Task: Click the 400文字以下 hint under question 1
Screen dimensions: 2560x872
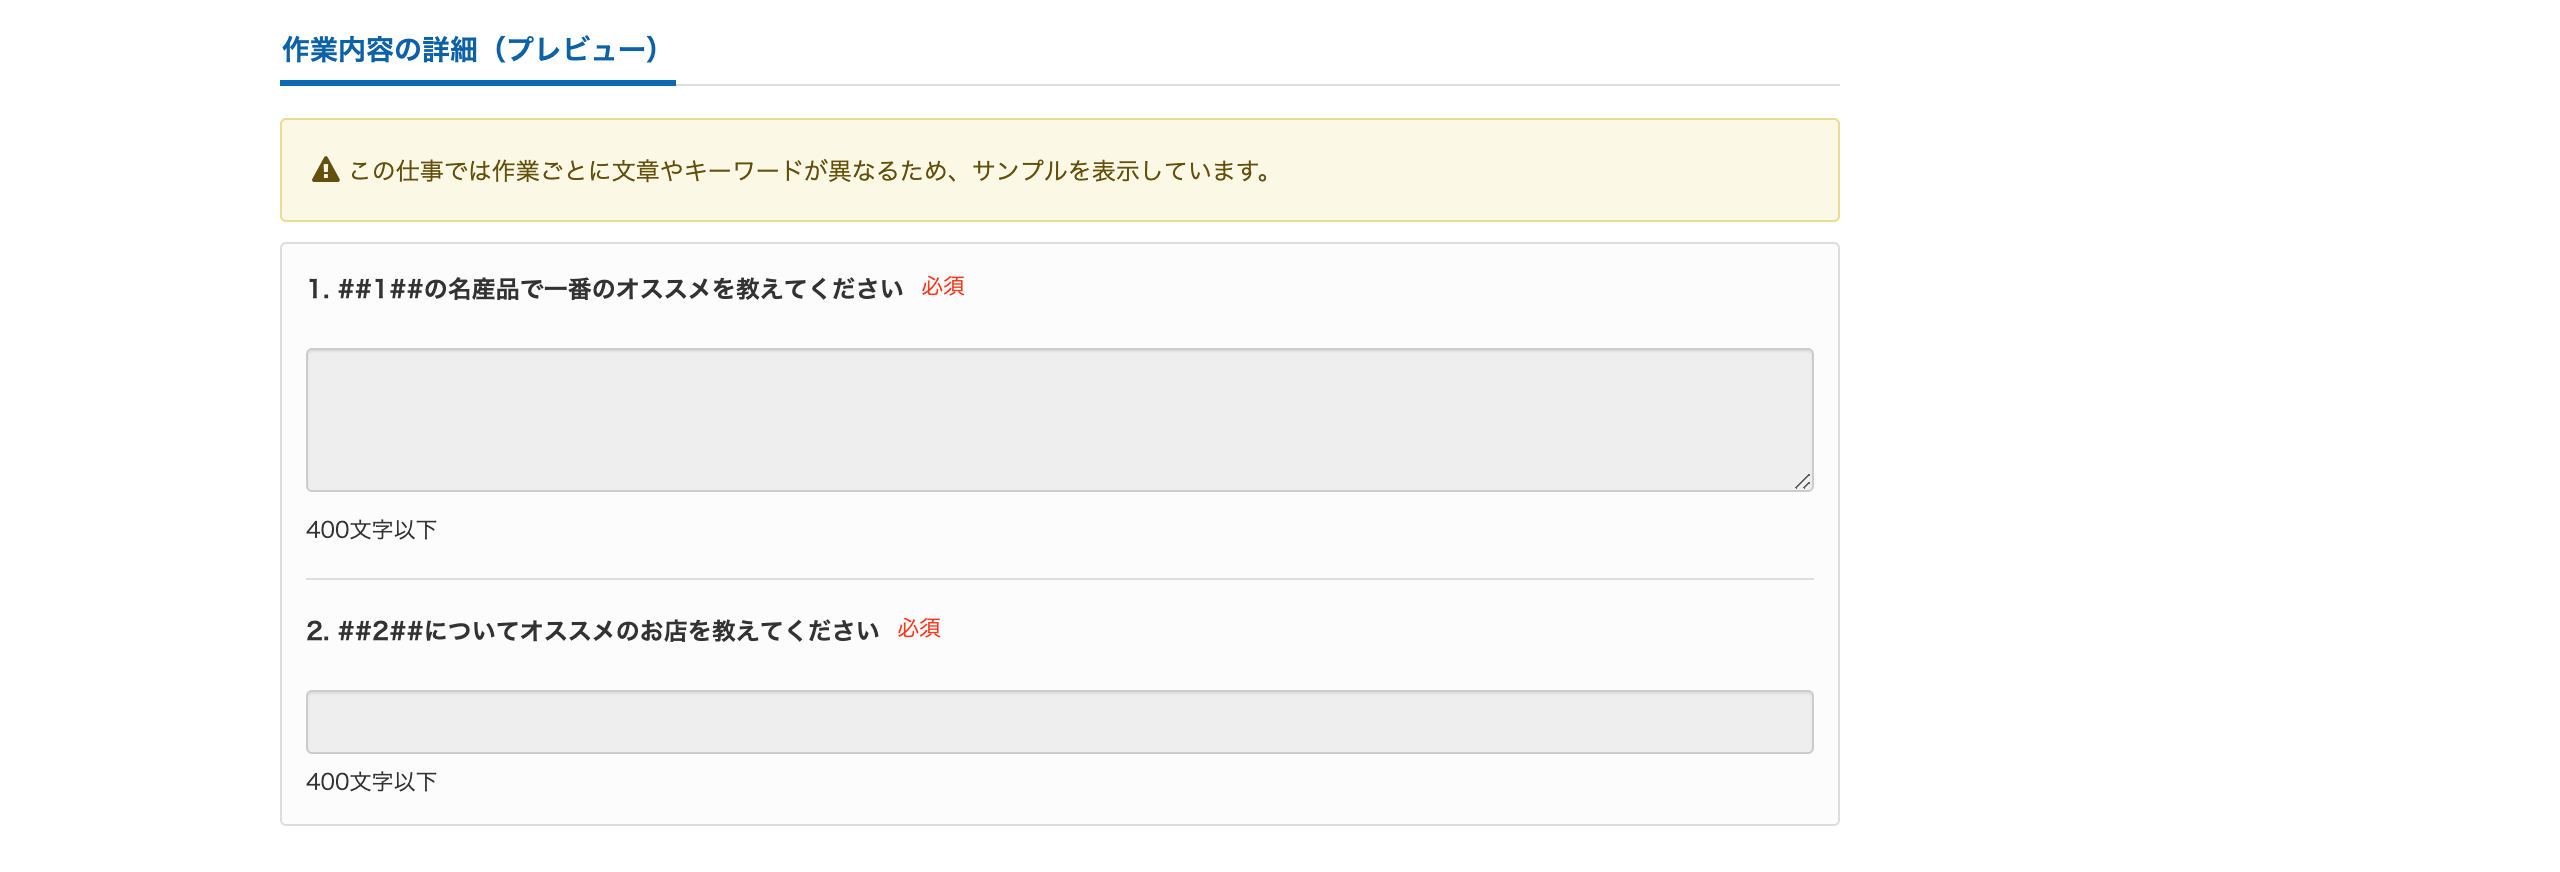Action: point(371,530)
